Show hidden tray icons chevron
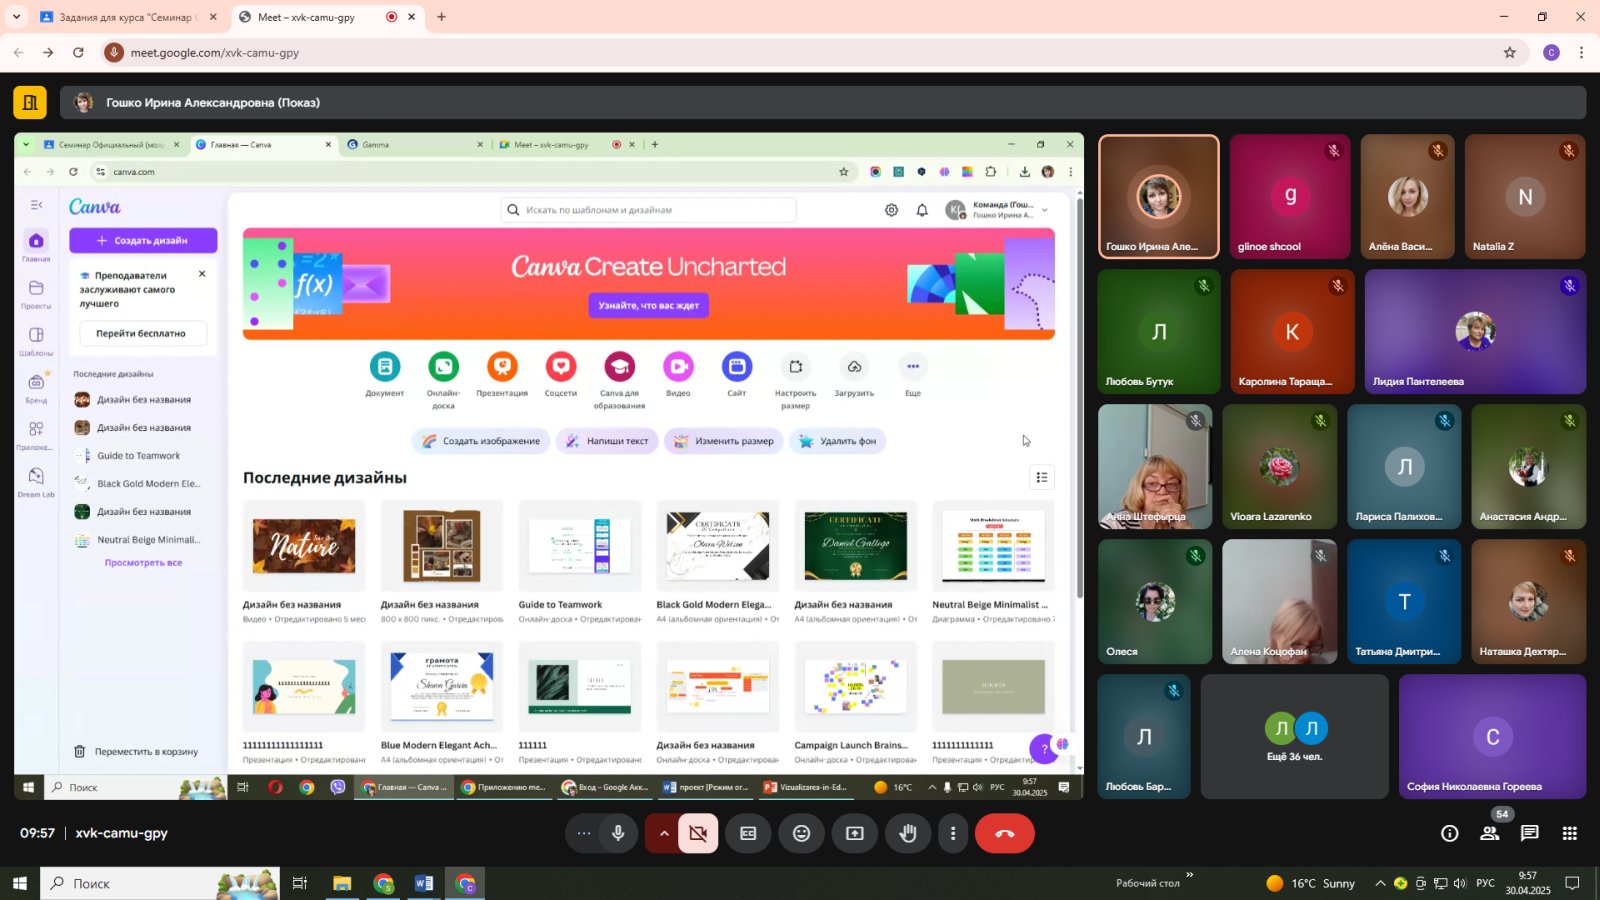The width and height of the screenshot is (1600, 900). 1380,883
